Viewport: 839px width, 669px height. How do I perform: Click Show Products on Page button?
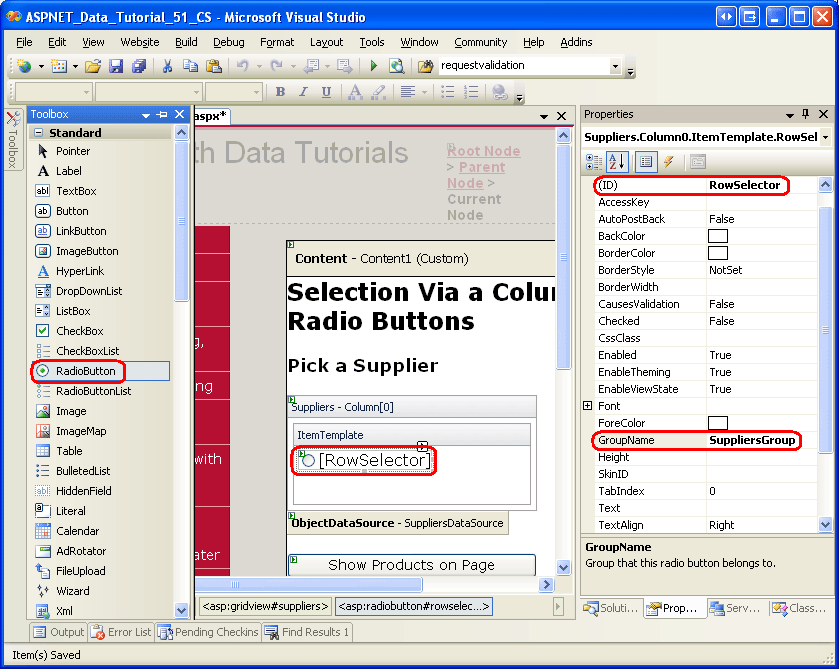coord(411,565)
